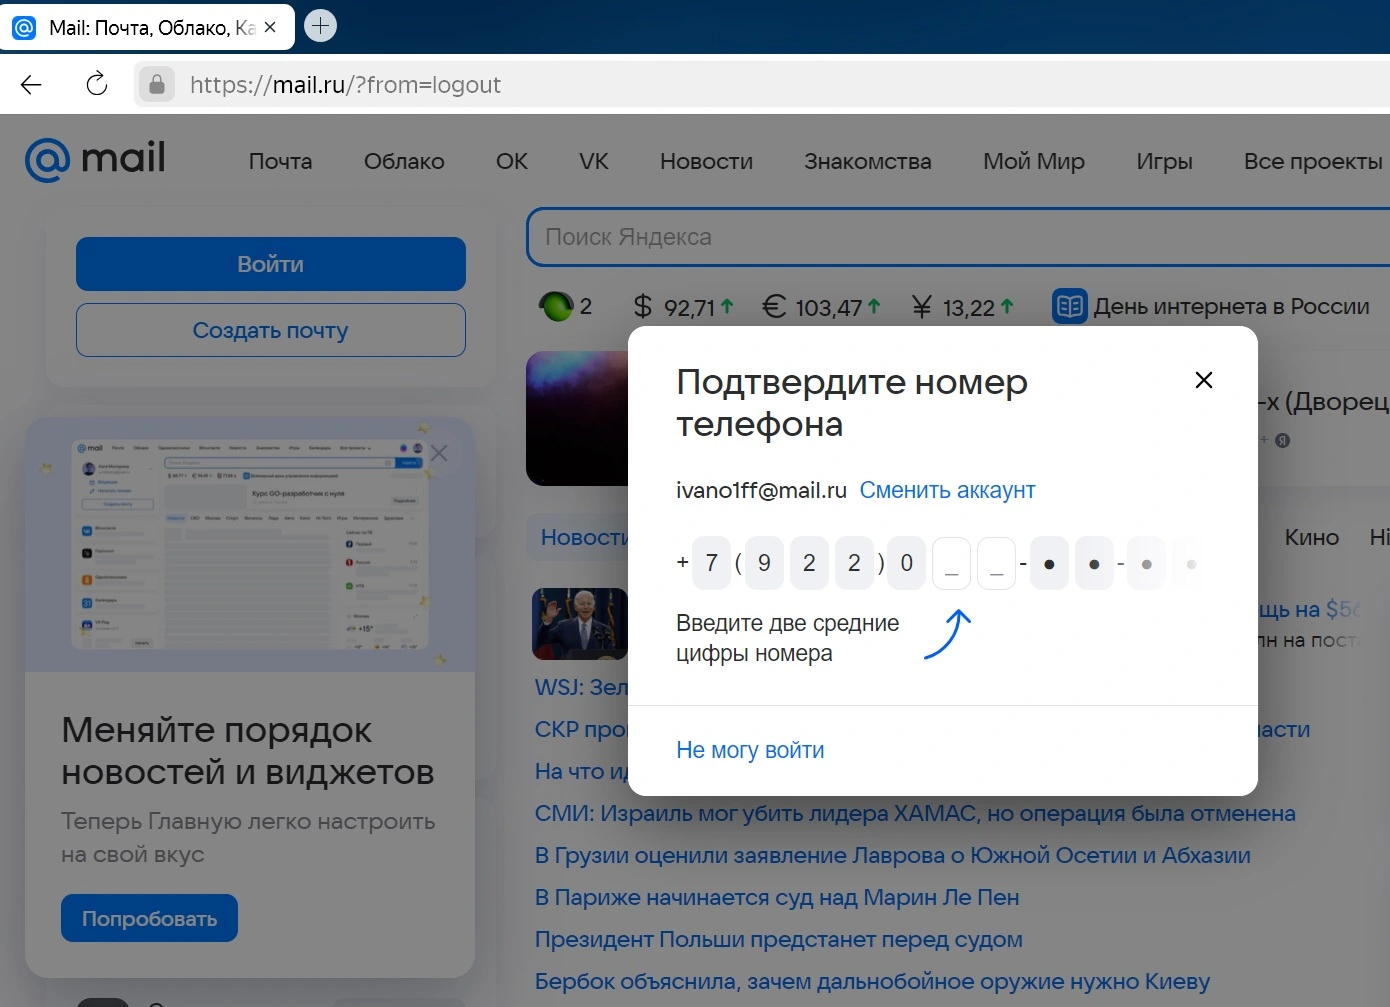Open headline about Polish president trial

point(778,939)
